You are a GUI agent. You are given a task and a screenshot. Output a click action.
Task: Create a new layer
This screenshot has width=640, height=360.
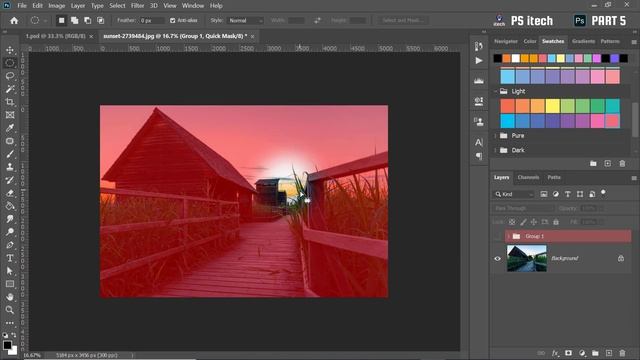point(609,353)
